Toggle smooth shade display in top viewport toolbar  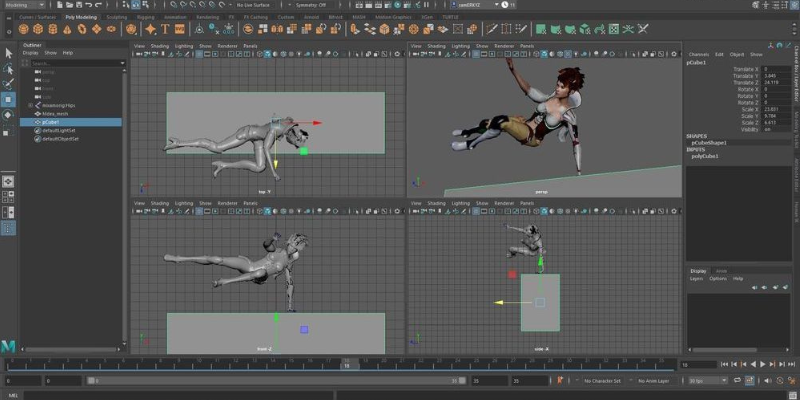tap(267, 54)
